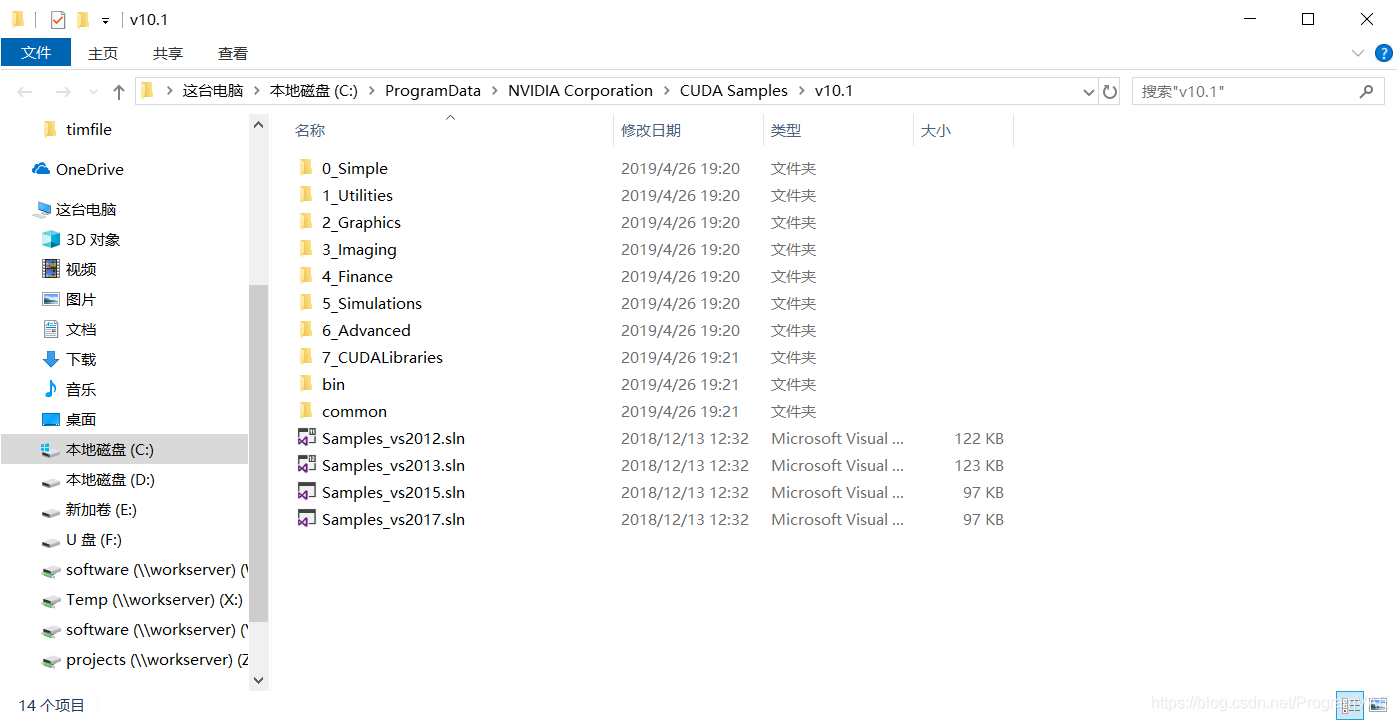The width and height of the screenshot is (1398, 721).
Task: Select the Samples_vs2017.sln solution file icon
Action: coord(307,519)
